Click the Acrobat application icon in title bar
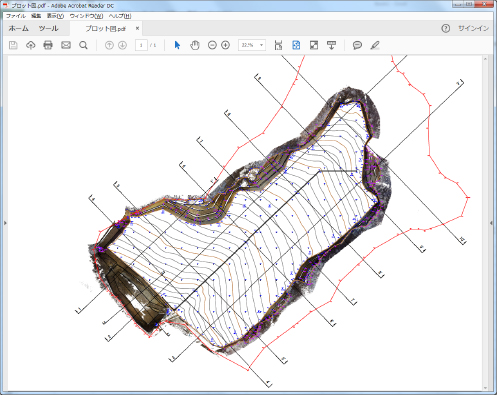This screenshot has width=497, height=395. (x=5, y=5)
